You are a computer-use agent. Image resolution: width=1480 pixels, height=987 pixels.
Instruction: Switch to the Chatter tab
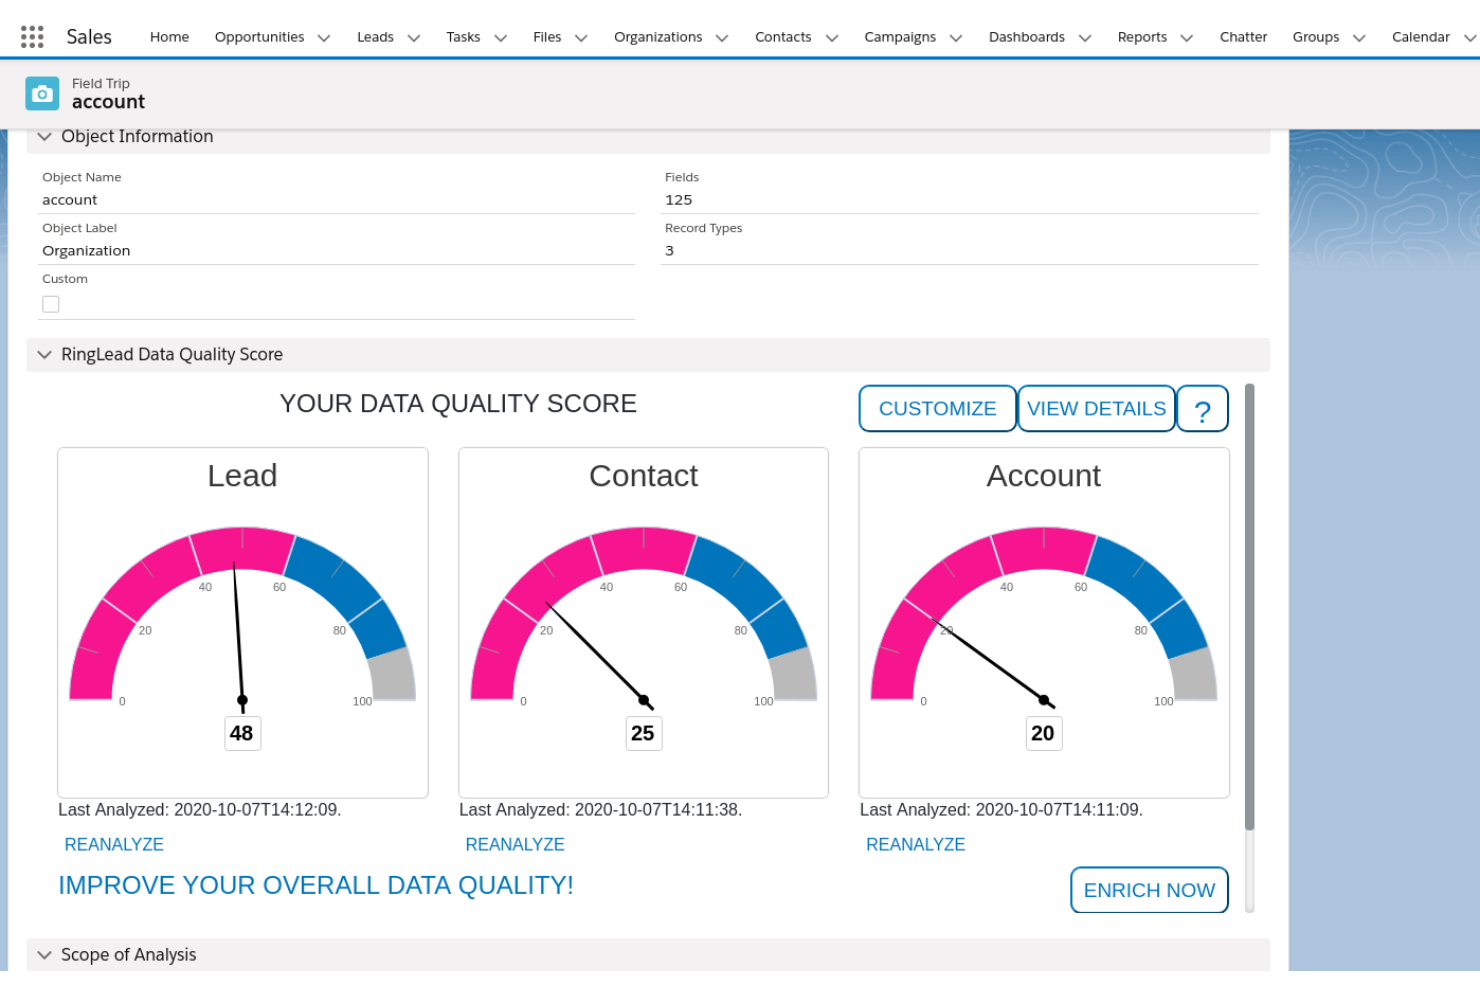click(1243, 37)
